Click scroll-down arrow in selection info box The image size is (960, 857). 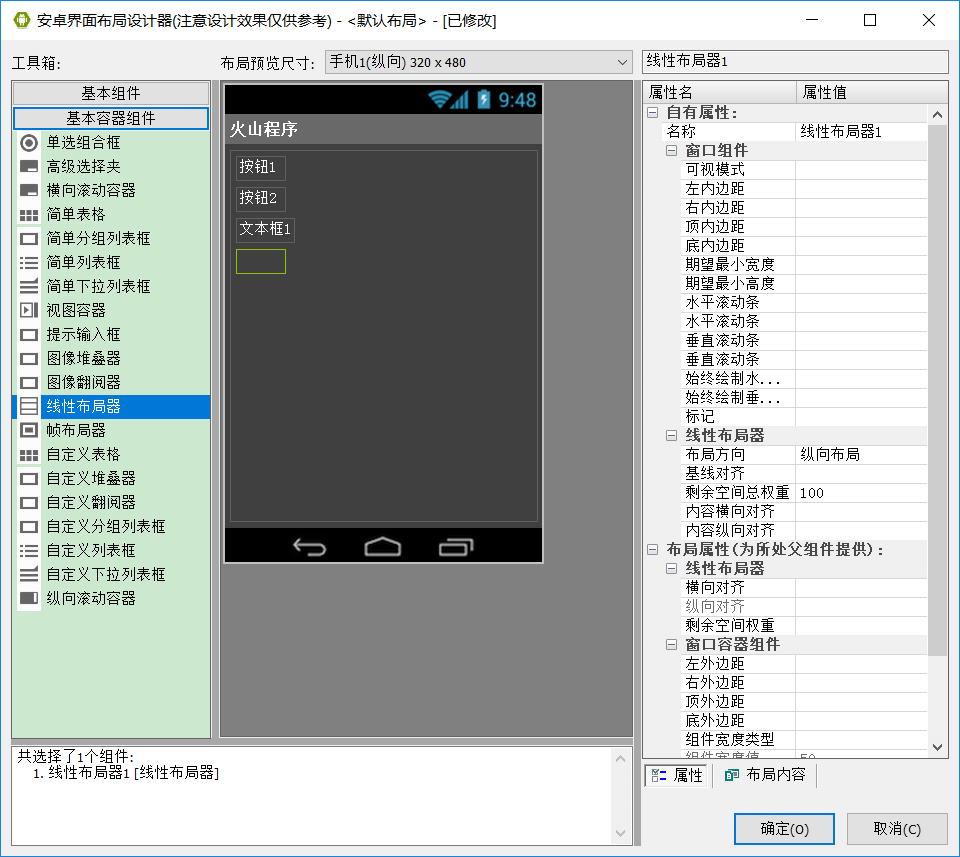click(620, 833)
